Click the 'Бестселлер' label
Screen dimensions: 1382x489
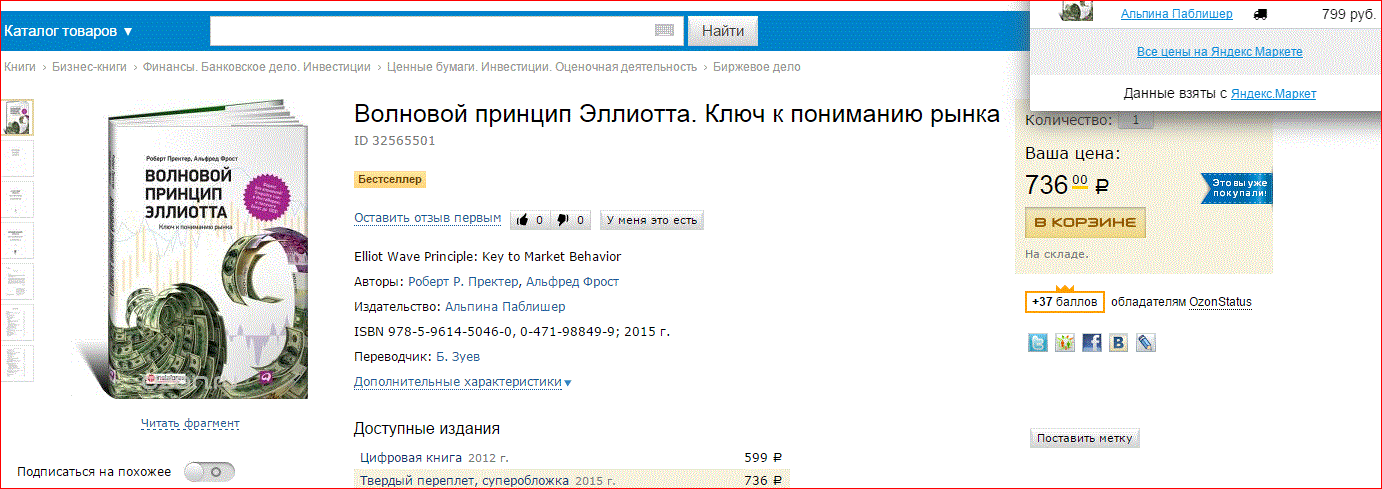pos(390,180)
